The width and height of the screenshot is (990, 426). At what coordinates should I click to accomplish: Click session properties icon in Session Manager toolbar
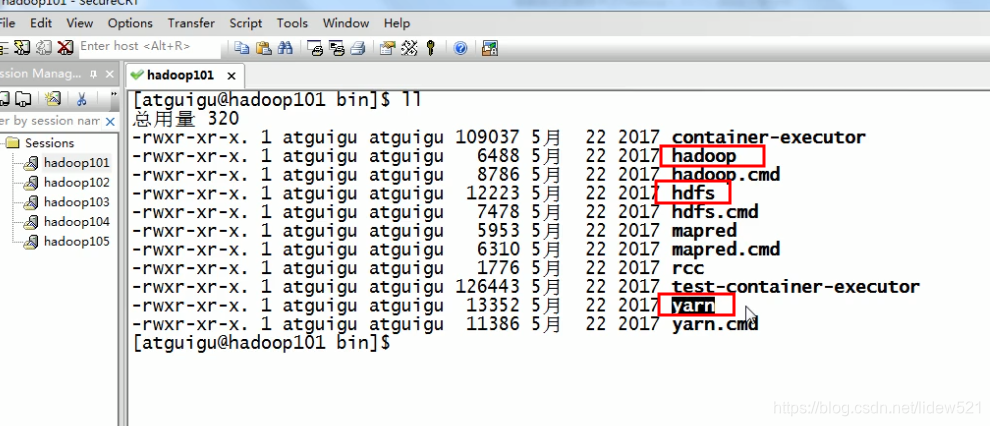coord(54,99)
